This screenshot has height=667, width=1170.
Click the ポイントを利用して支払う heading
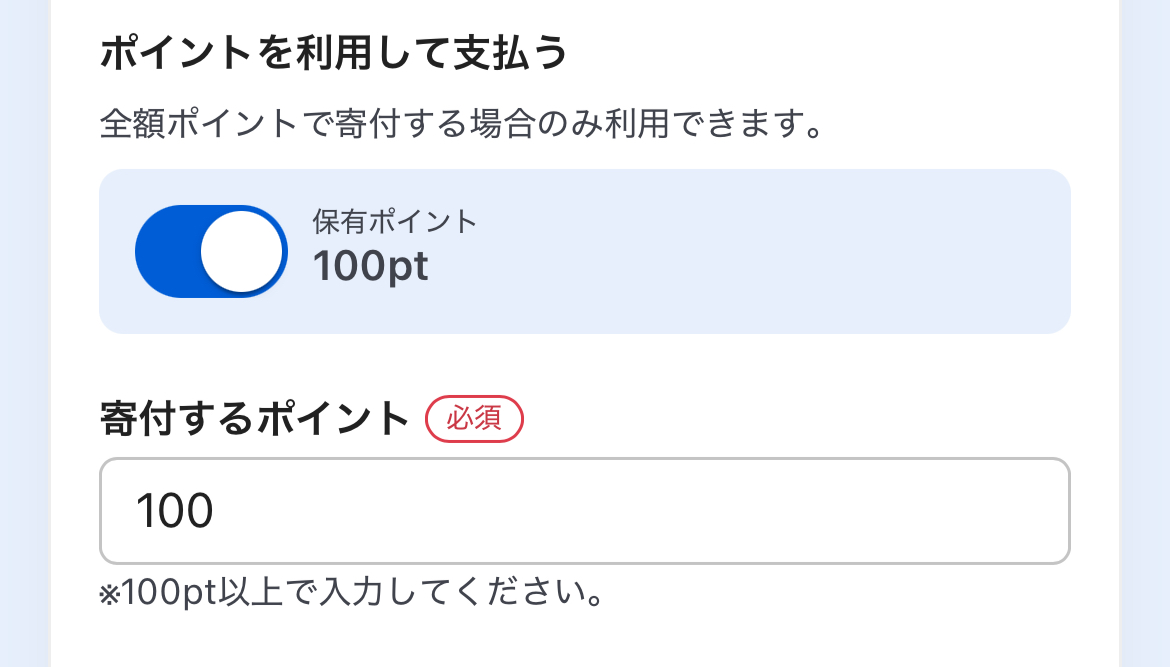334,53
